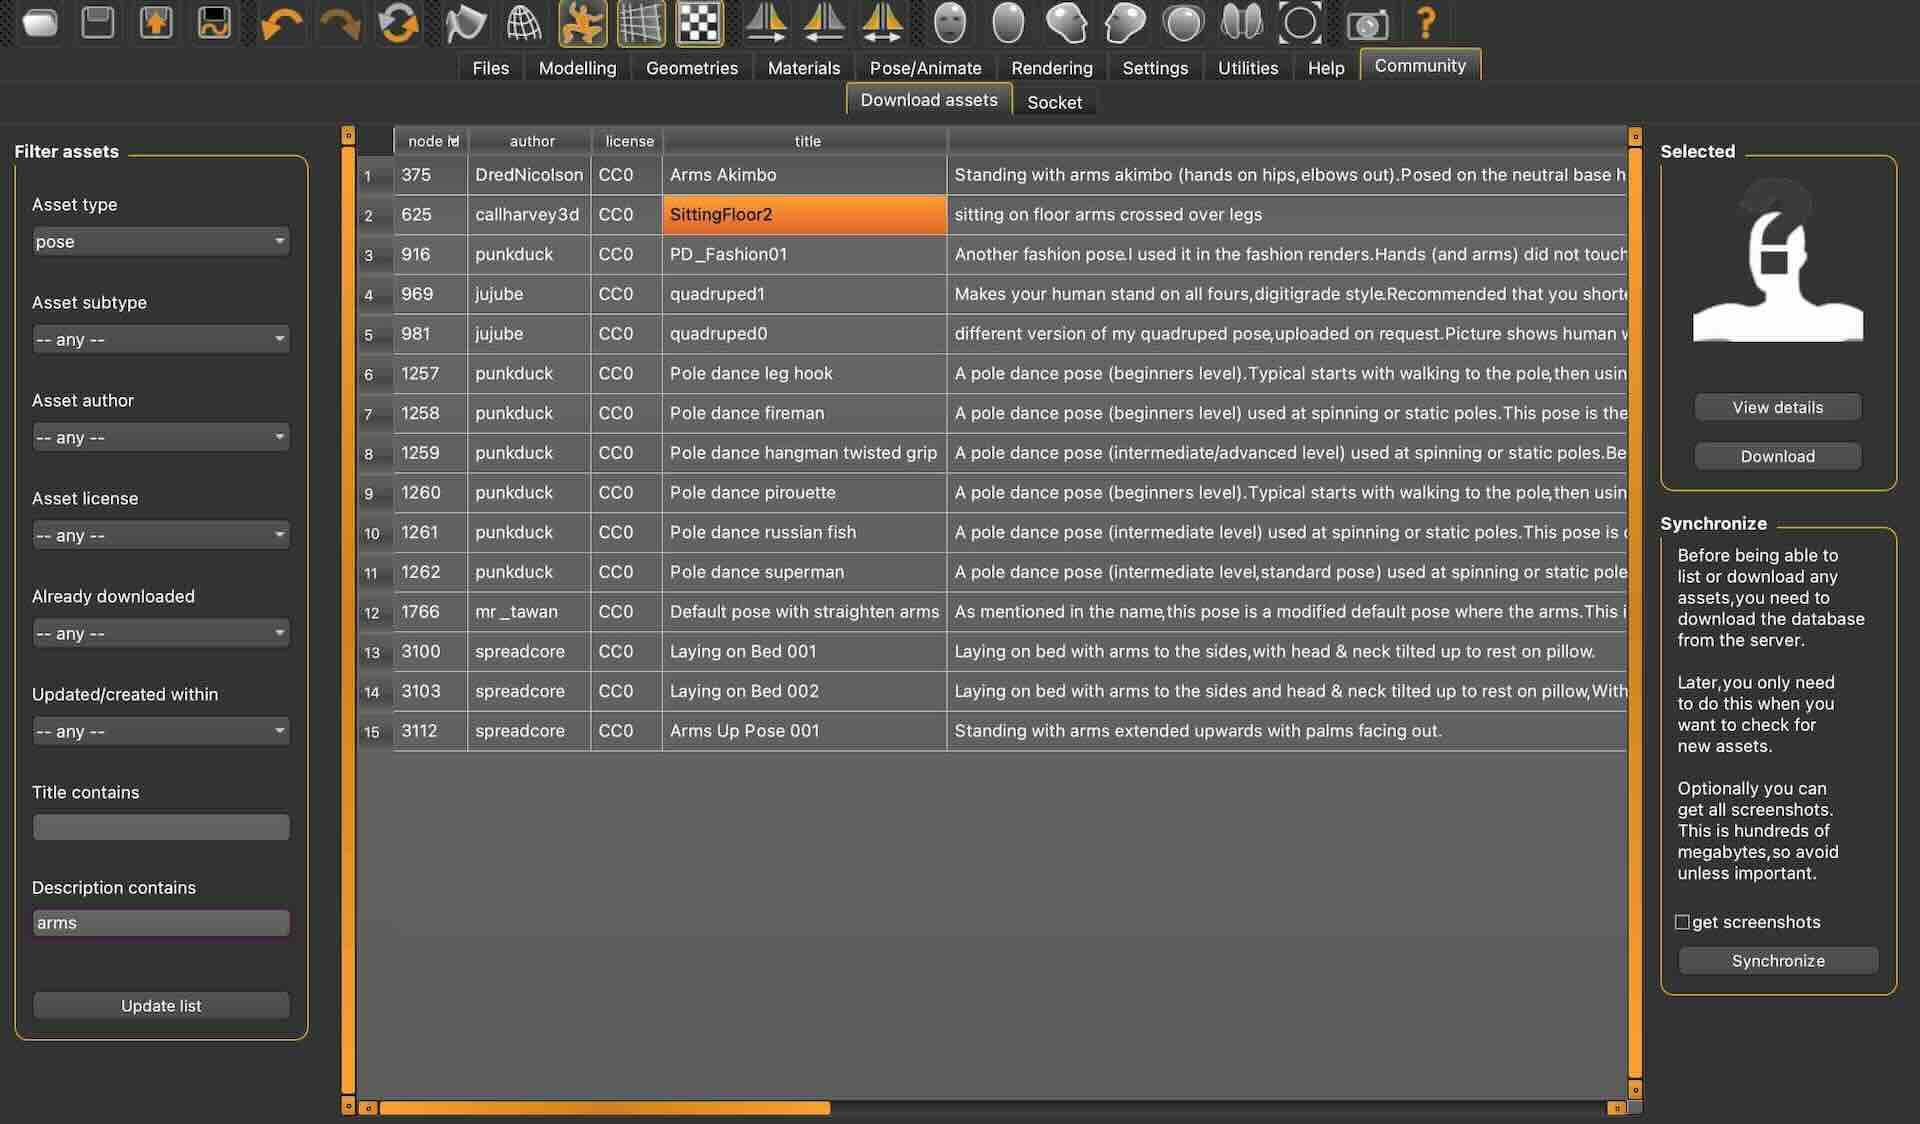Click the front face view icon
This screenshot has width=1920, height=1124.
949,24
